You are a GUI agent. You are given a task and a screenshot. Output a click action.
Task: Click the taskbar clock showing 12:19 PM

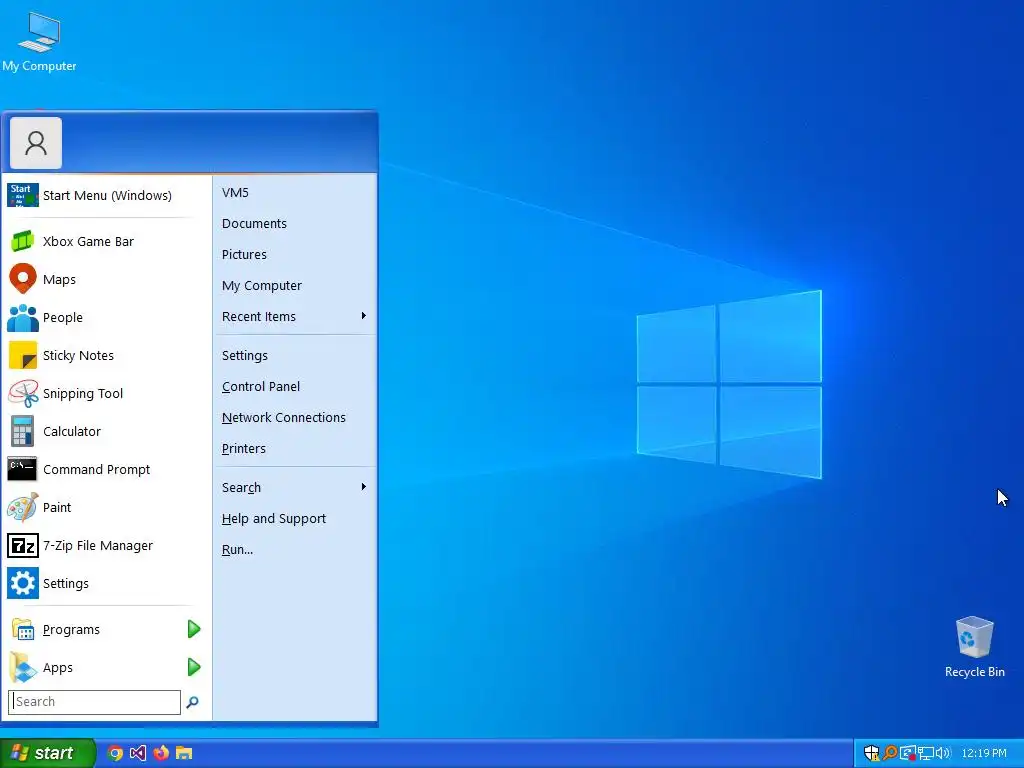984,753
